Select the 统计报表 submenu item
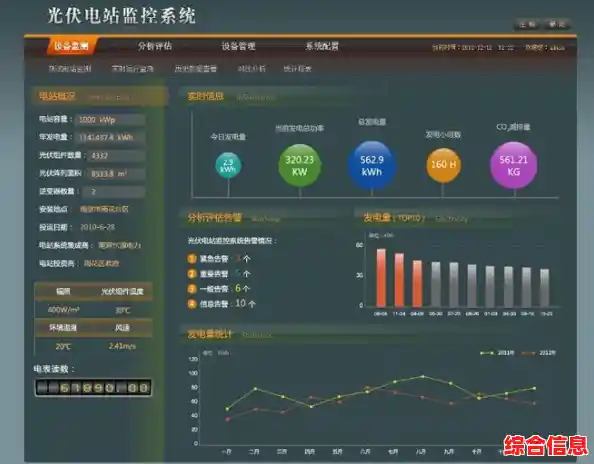 tap(297, 69)
